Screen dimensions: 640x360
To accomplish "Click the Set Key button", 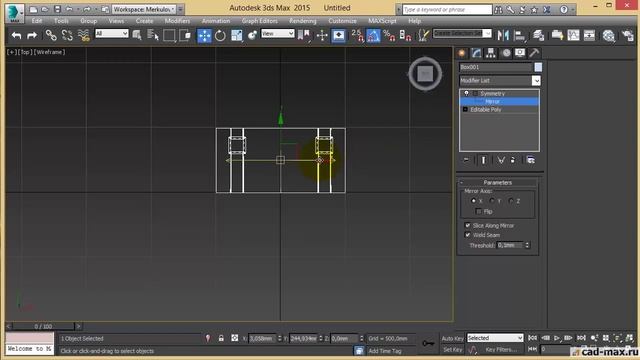I will [x=452, y=349].
